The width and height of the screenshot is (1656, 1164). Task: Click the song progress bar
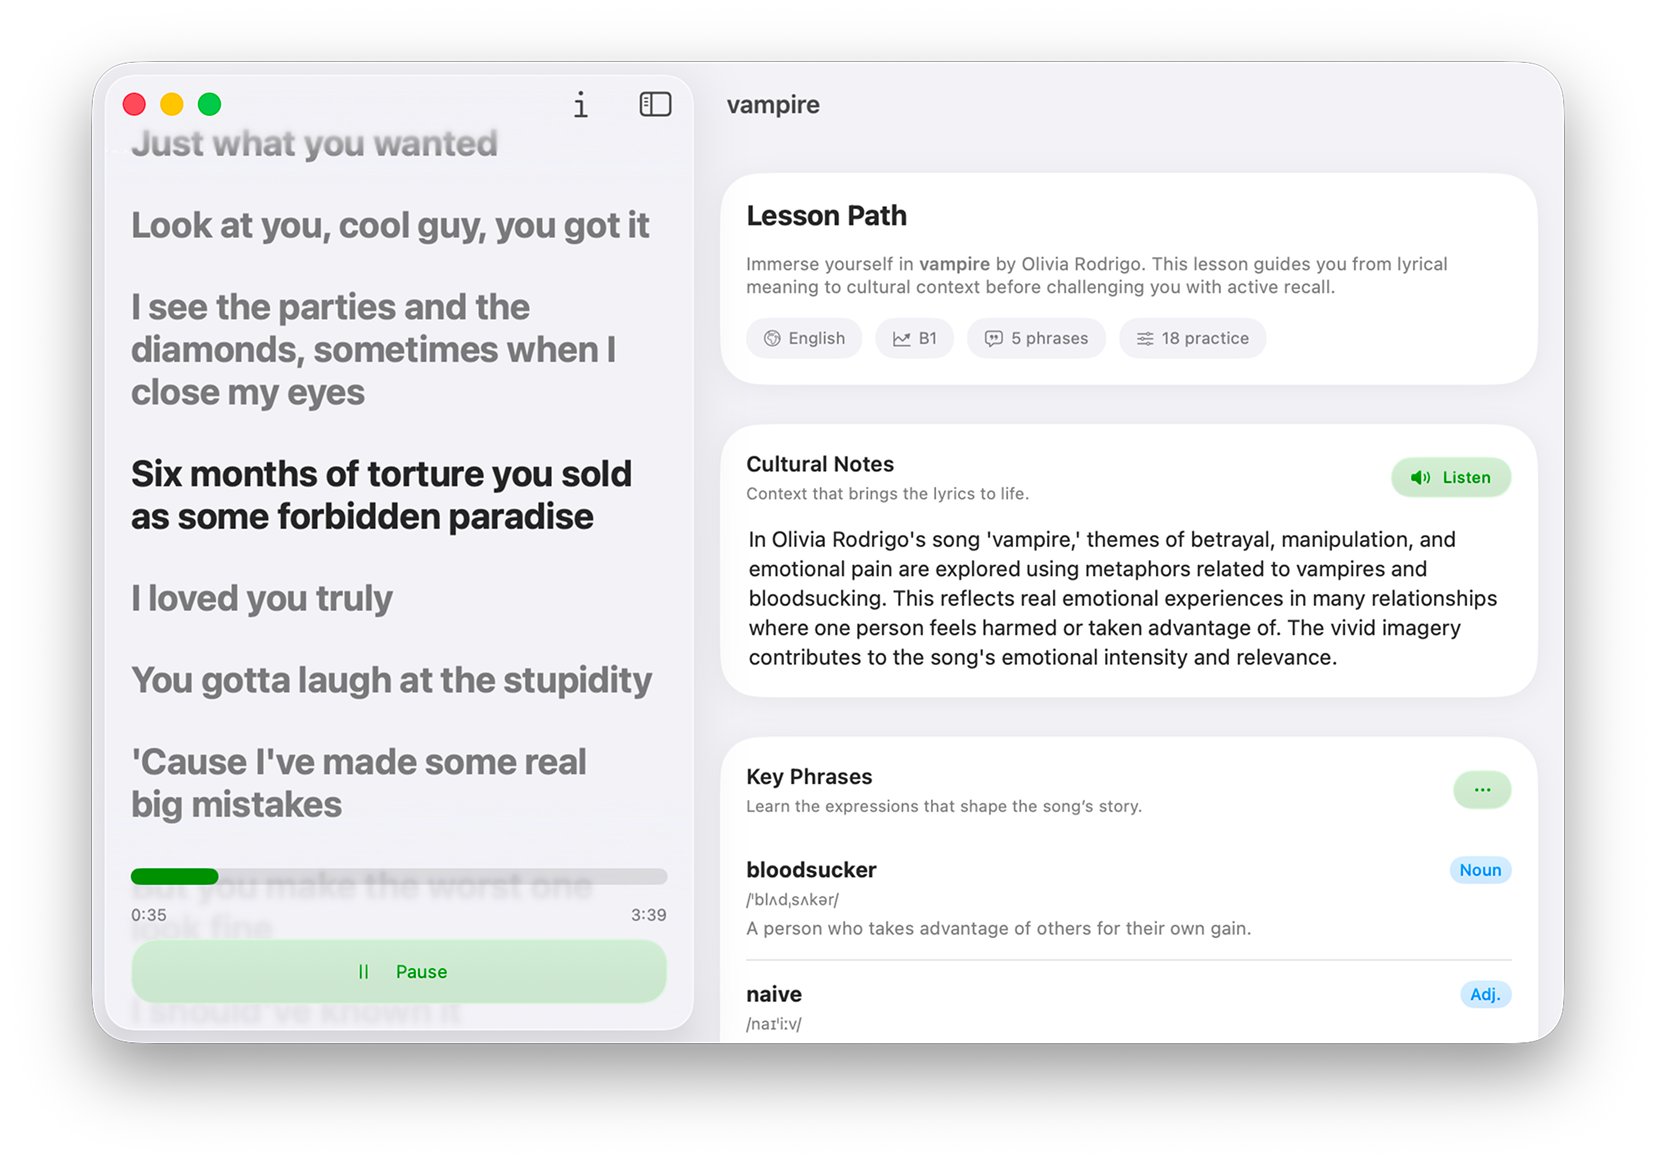pos(399,876)
